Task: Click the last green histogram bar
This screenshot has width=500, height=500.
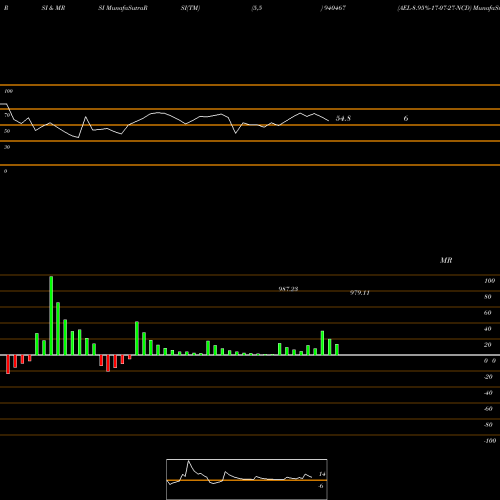Action: pos(337,350)
